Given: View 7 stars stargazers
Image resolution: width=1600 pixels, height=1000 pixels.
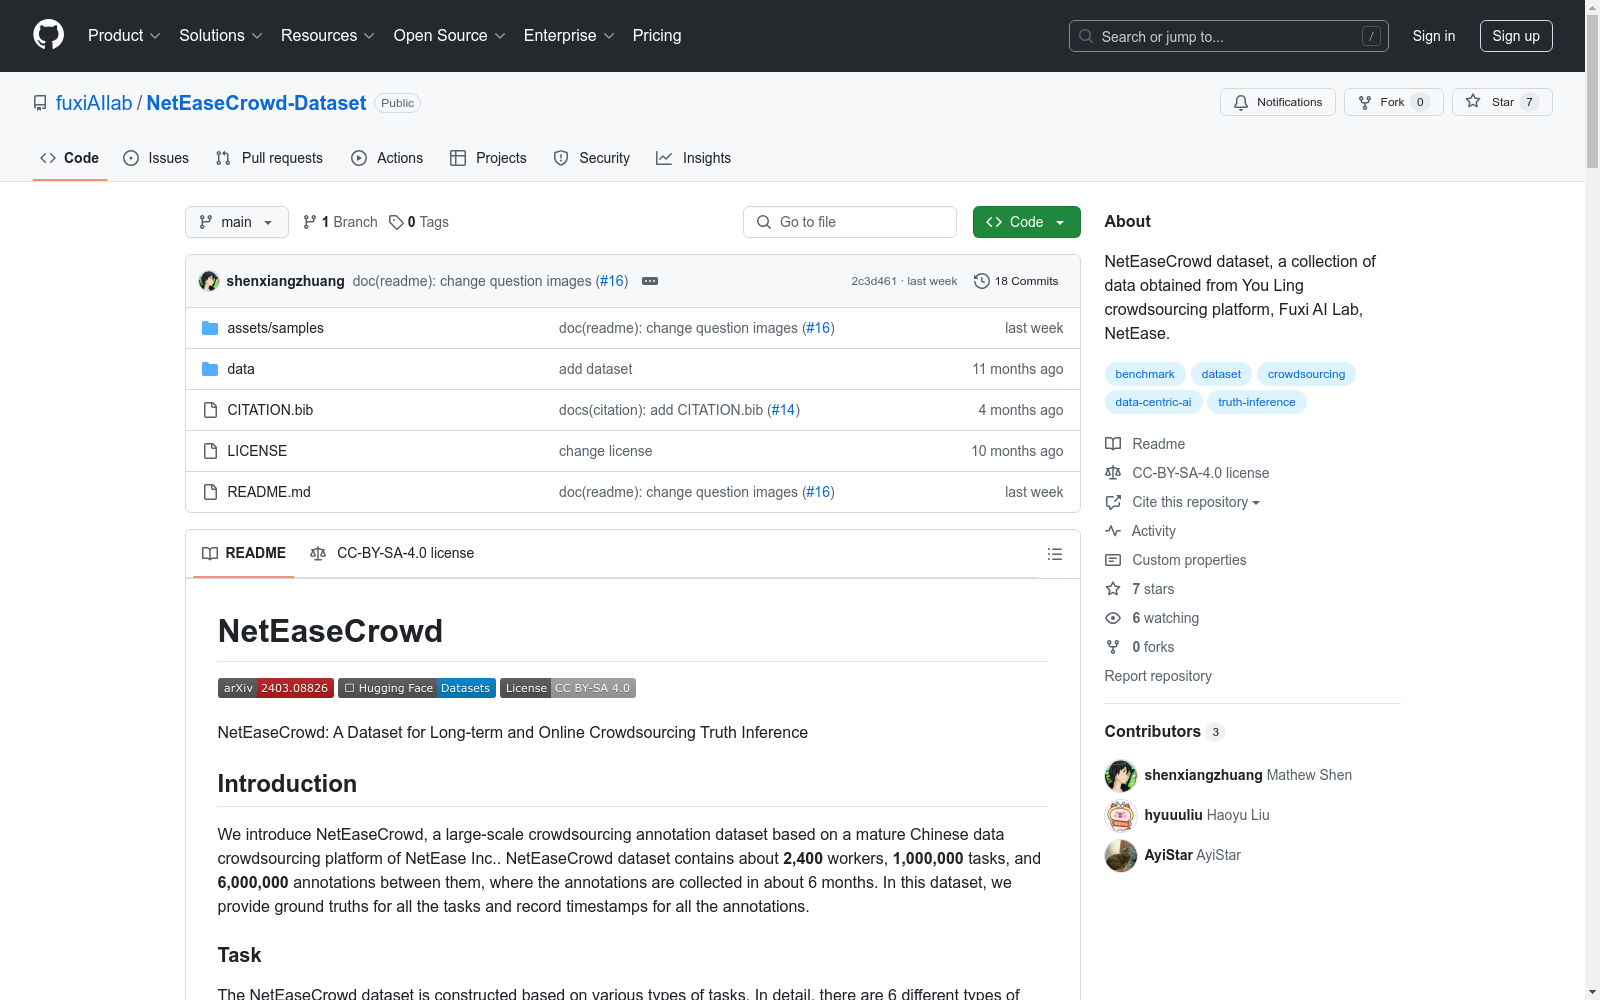Looking at the screenshot, I should 1140,589.
